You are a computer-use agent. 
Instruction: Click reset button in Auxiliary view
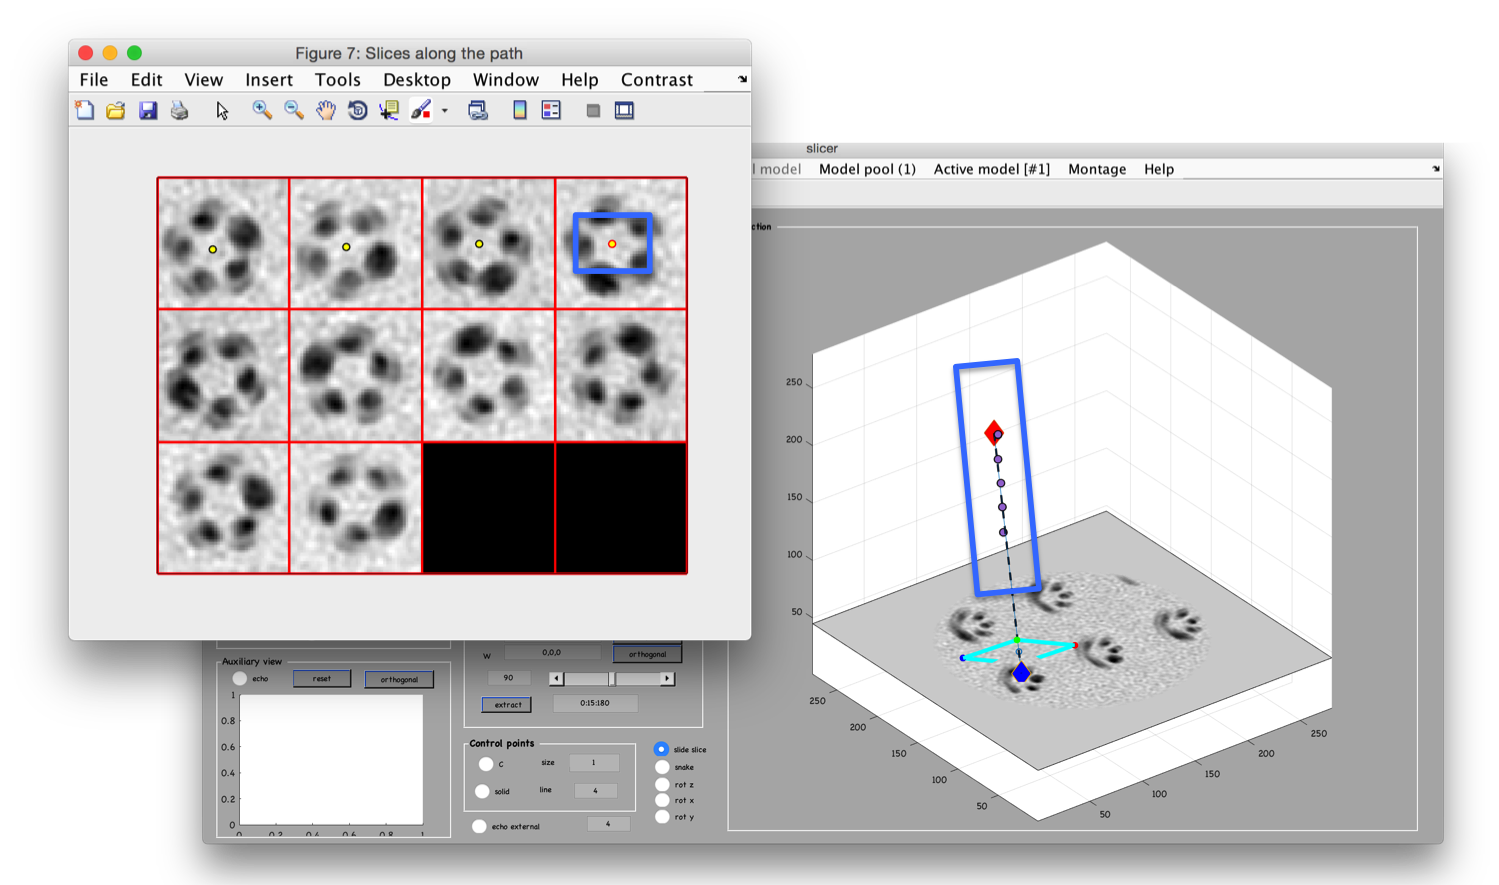(x=322, y=679)
